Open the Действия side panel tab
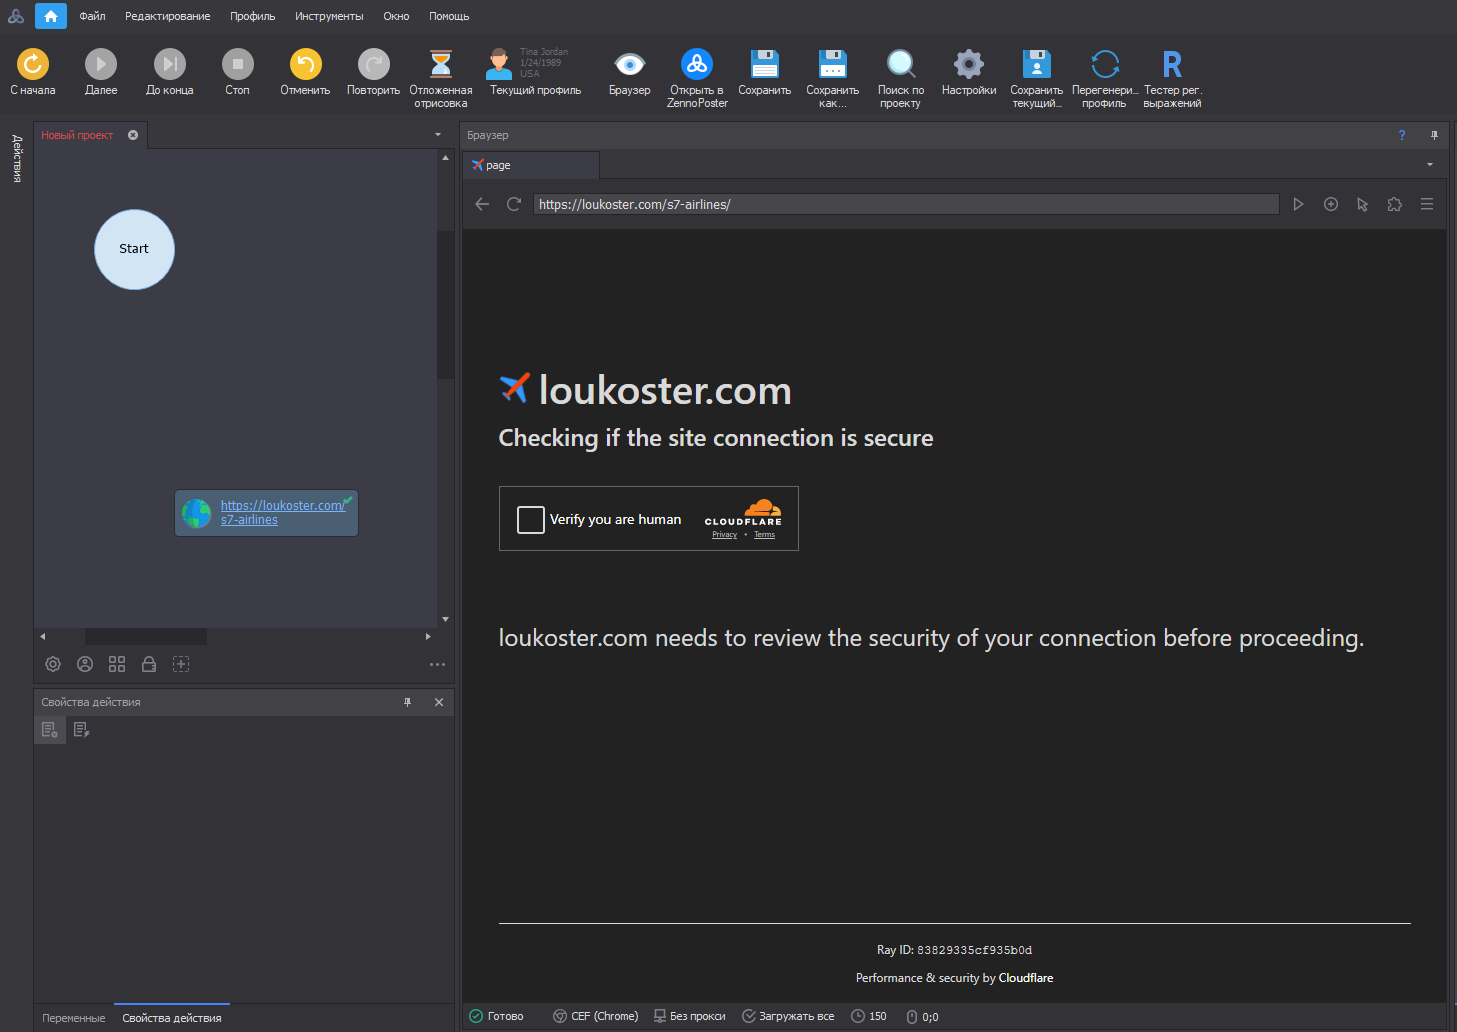The height and width of the screenshot is (1032, 1457). (17, 158)
